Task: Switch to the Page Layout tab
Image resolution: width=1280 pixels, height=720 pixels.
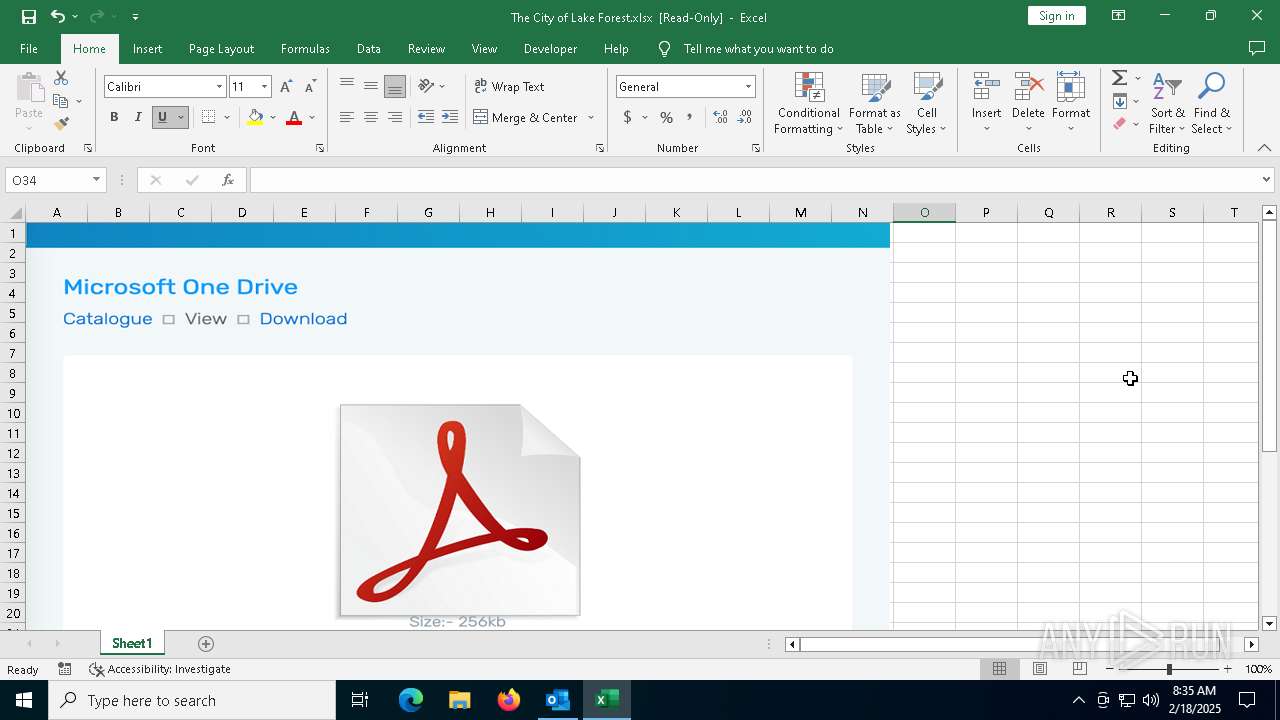Action: [221, 48]
